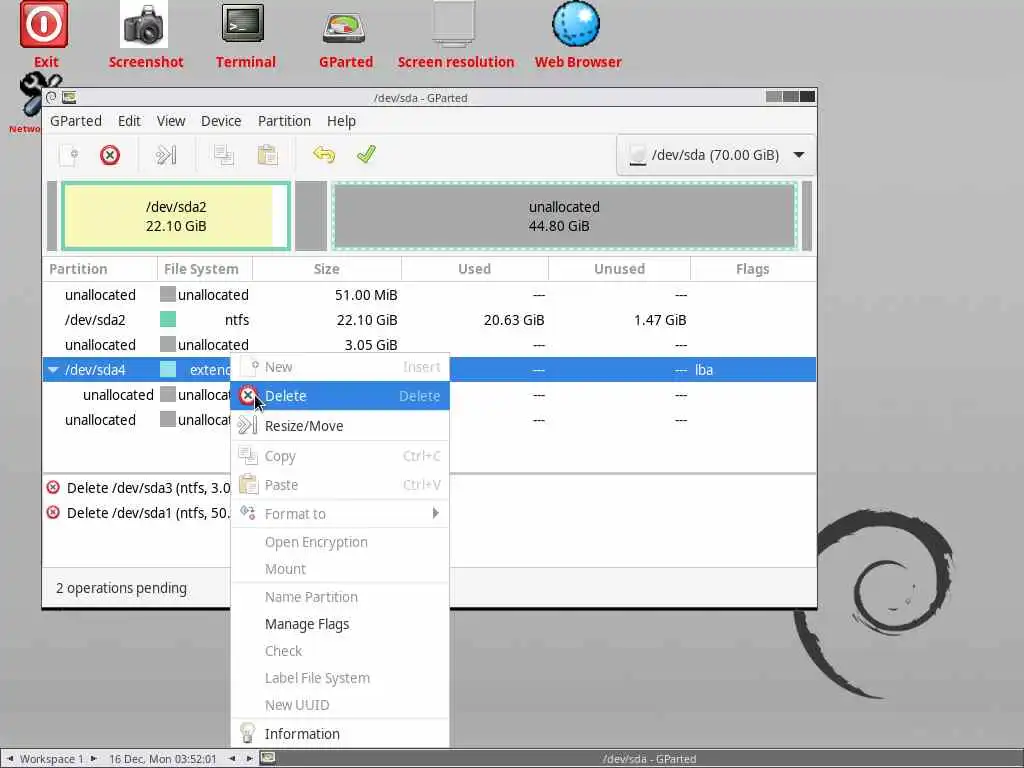
Task: Apply all operations with green checkmark
Action: (366, 154)
